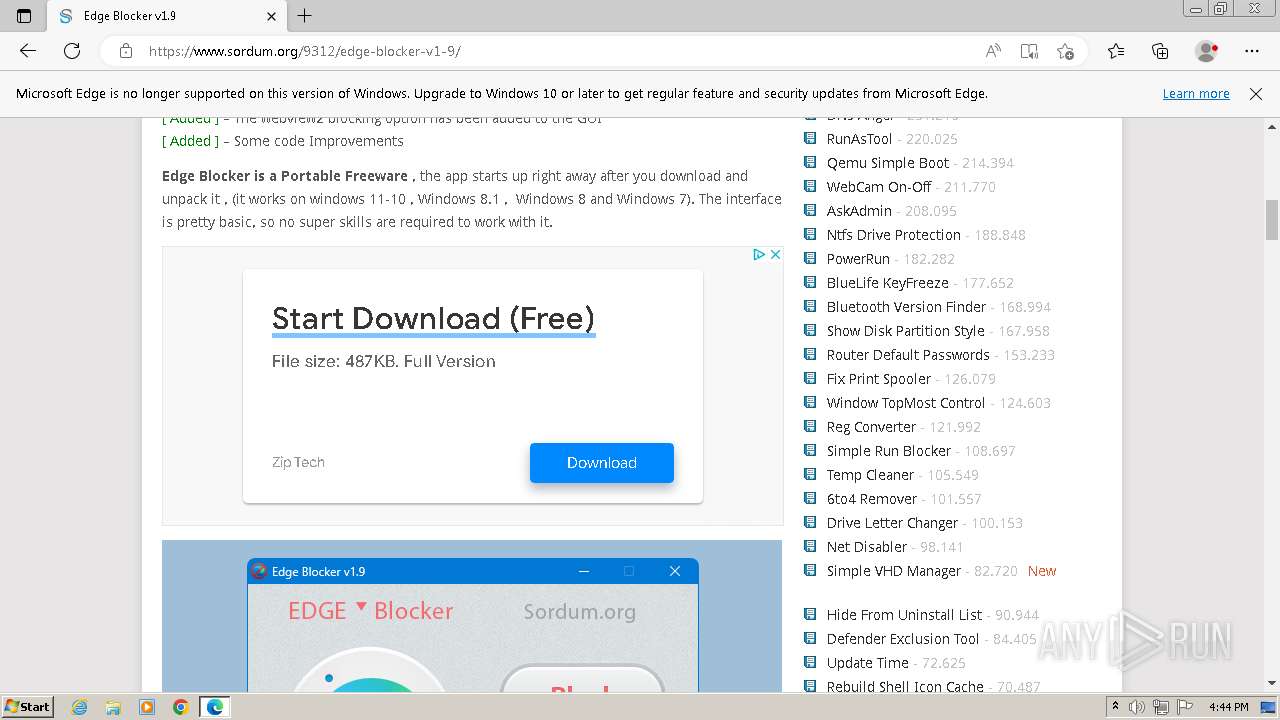Open Internet Explorer from taskbar

pyautogui.click(x=80, y=707)
